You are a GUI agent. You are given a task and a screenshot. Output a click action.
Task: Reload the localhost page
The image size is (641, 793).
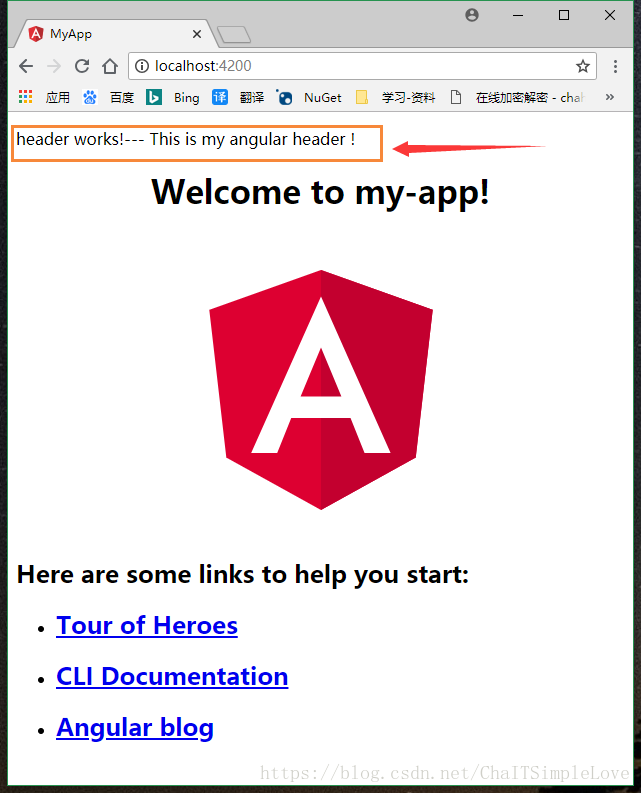click(x=82, y=66)
